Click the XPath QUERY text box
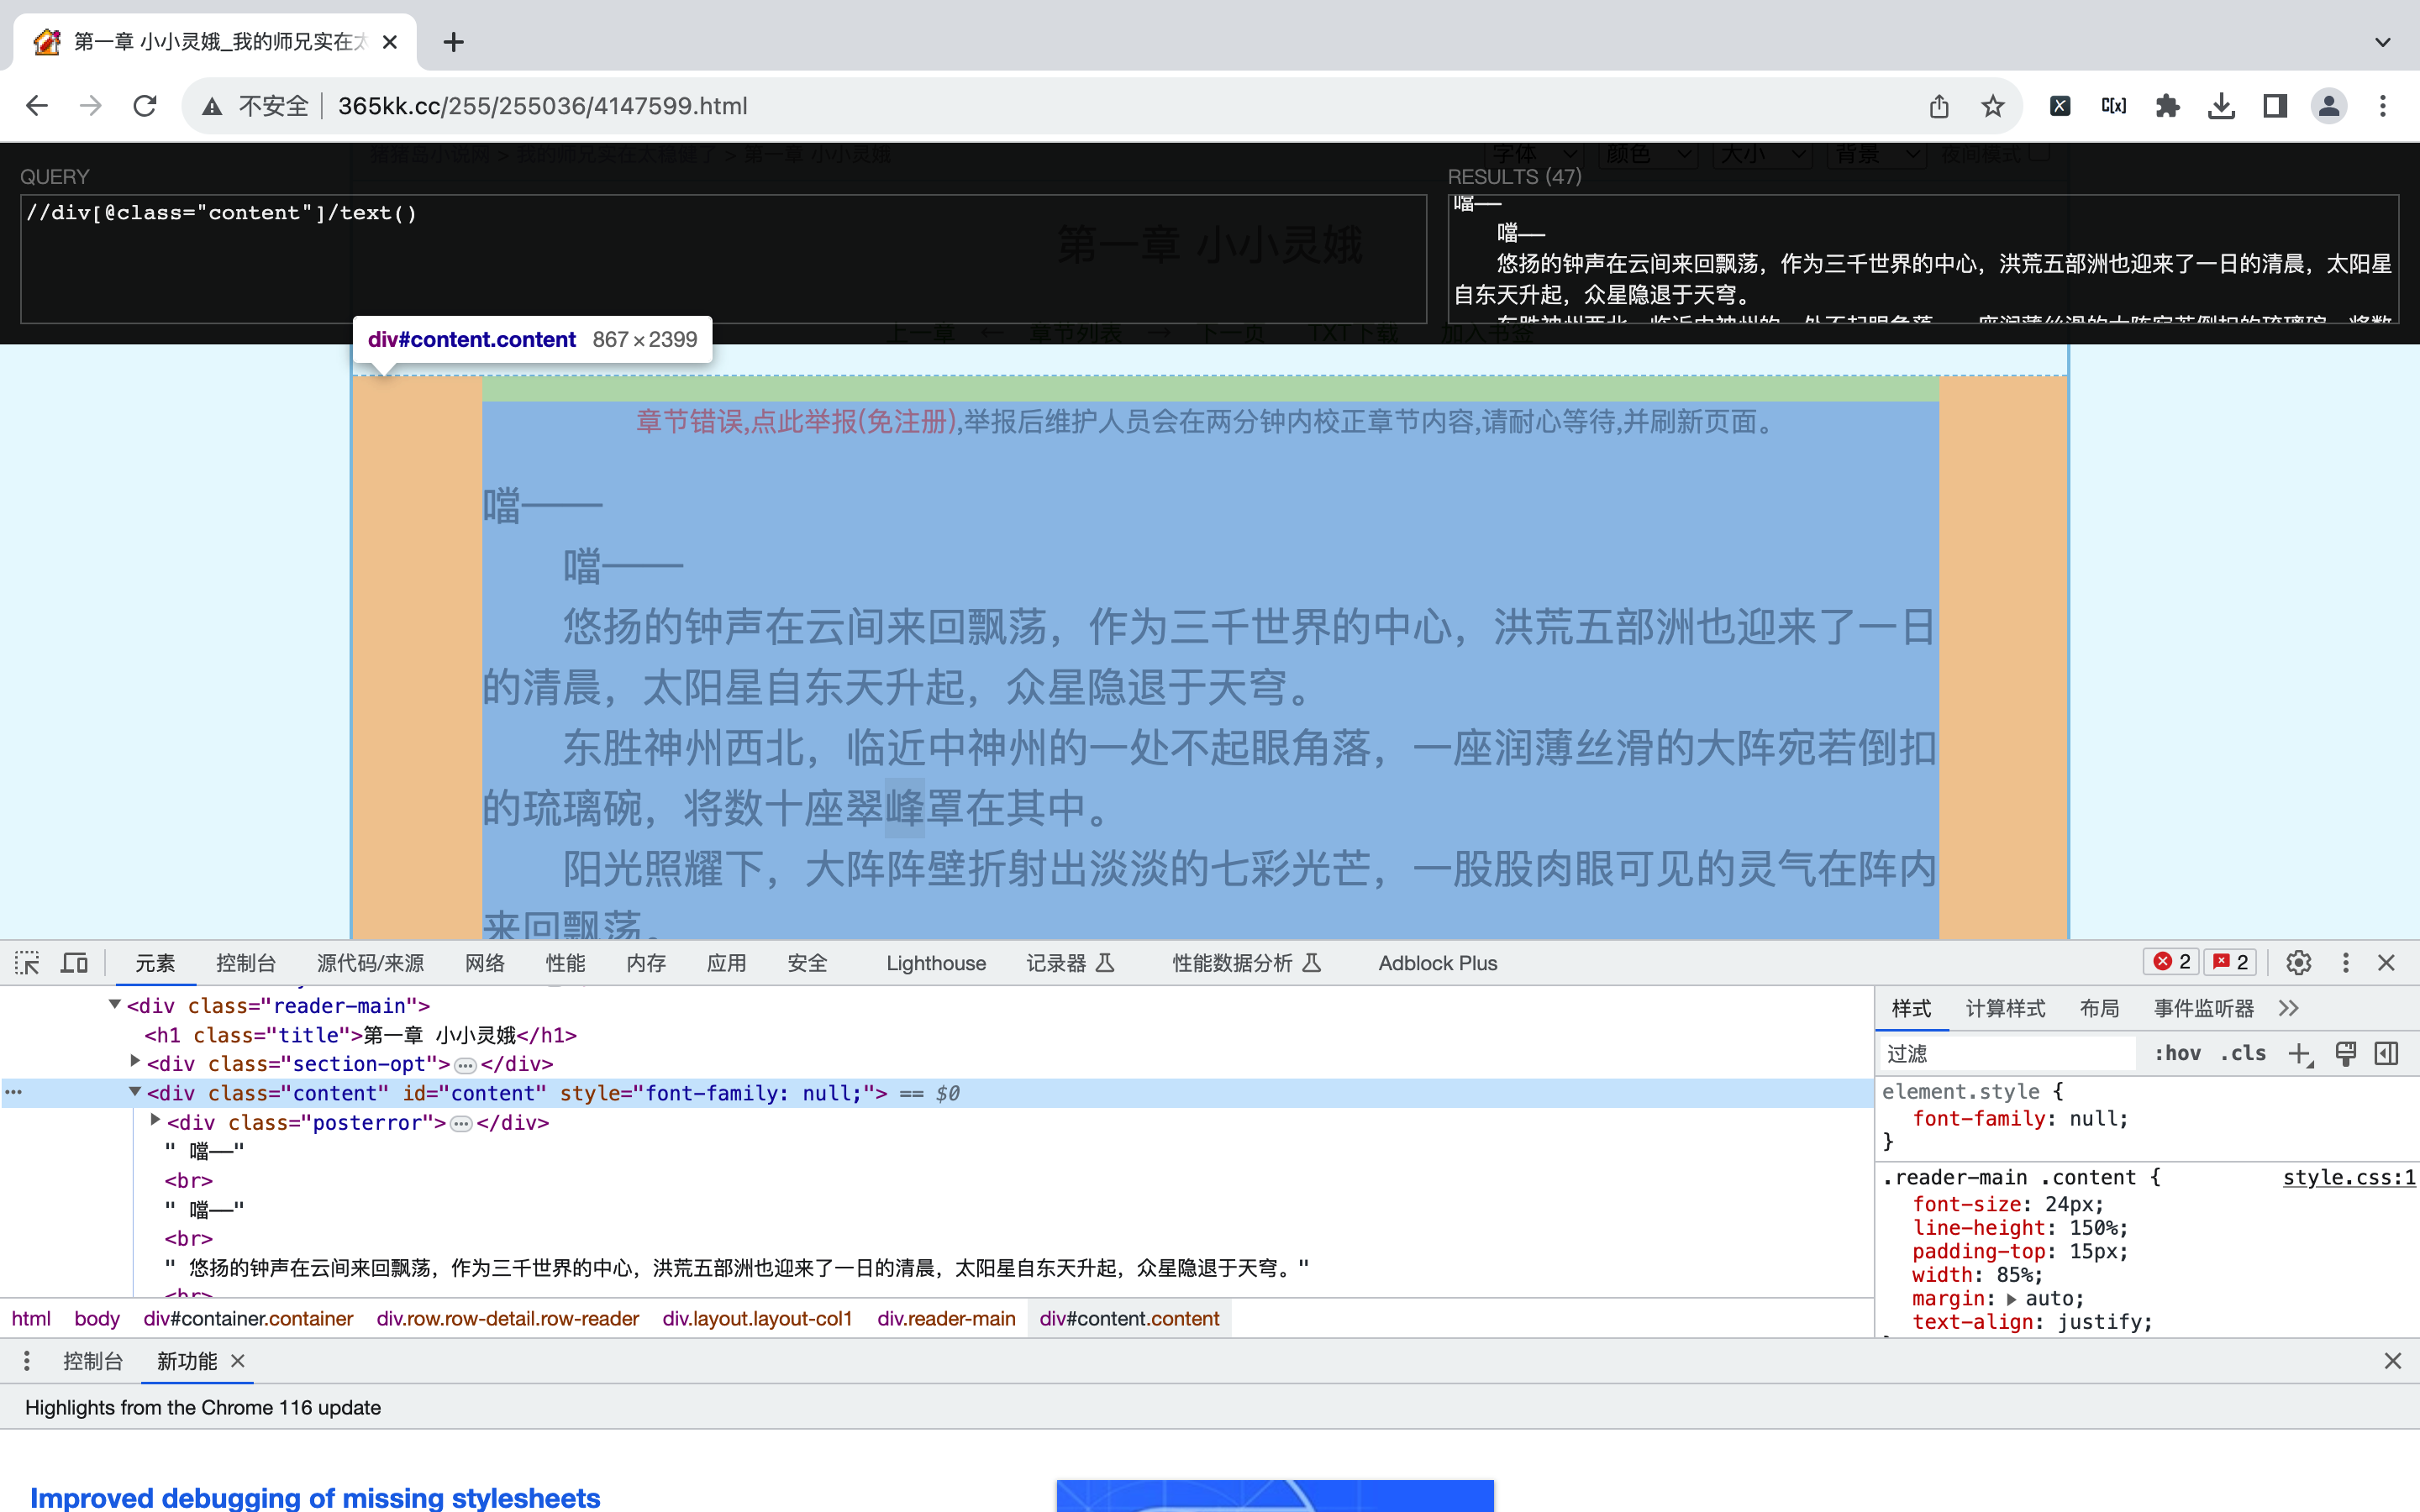The image size is (2420, 1512). 723,258
